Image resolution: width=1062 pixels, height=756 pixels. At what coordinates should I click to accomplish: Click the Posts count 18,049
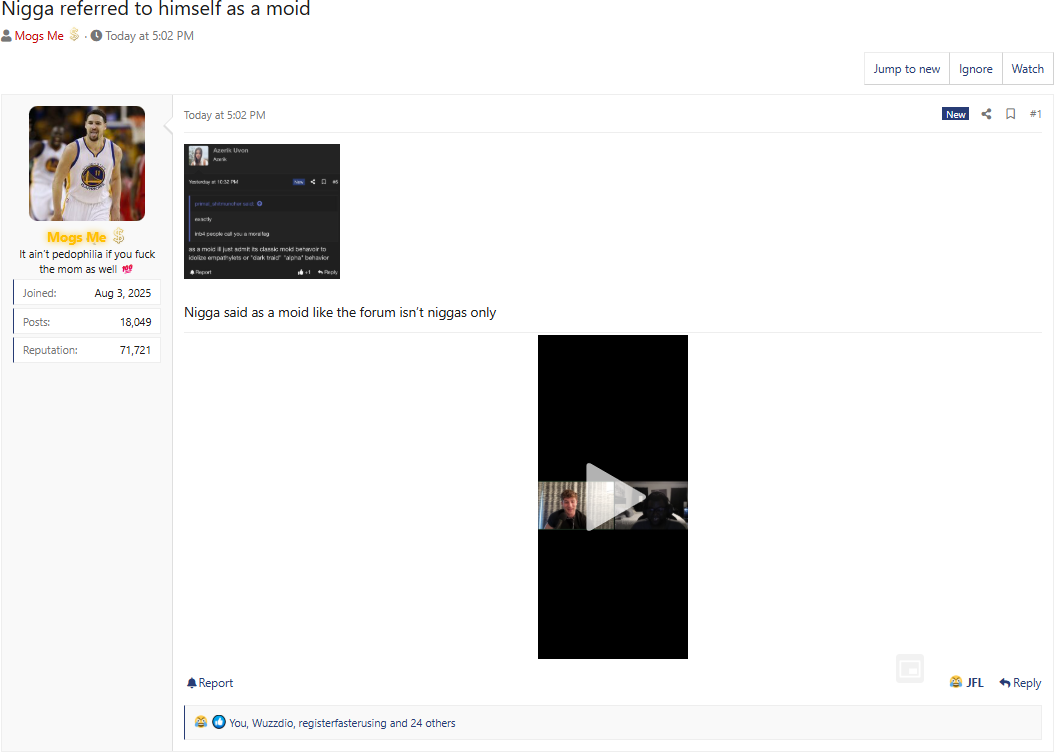click(x=135, y=322)
